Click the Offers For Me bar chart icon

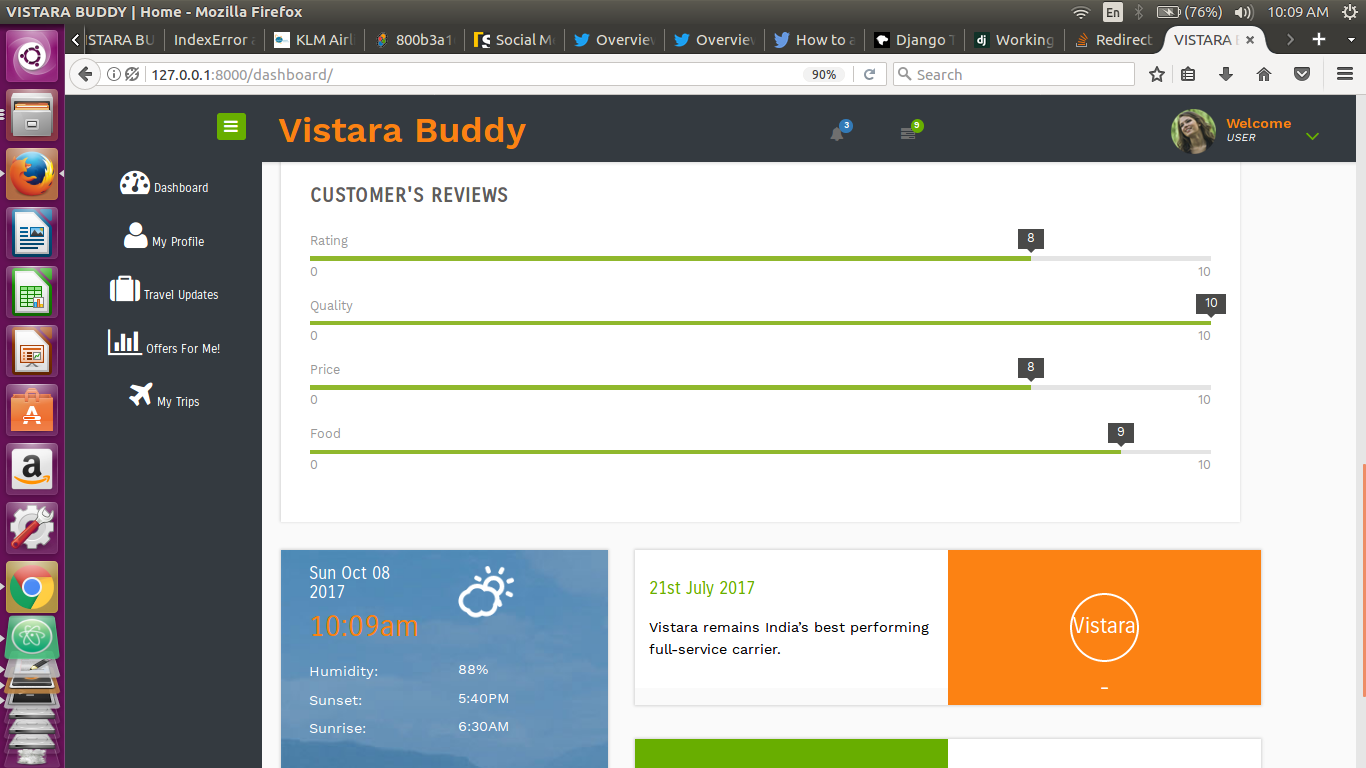point(124,342)
